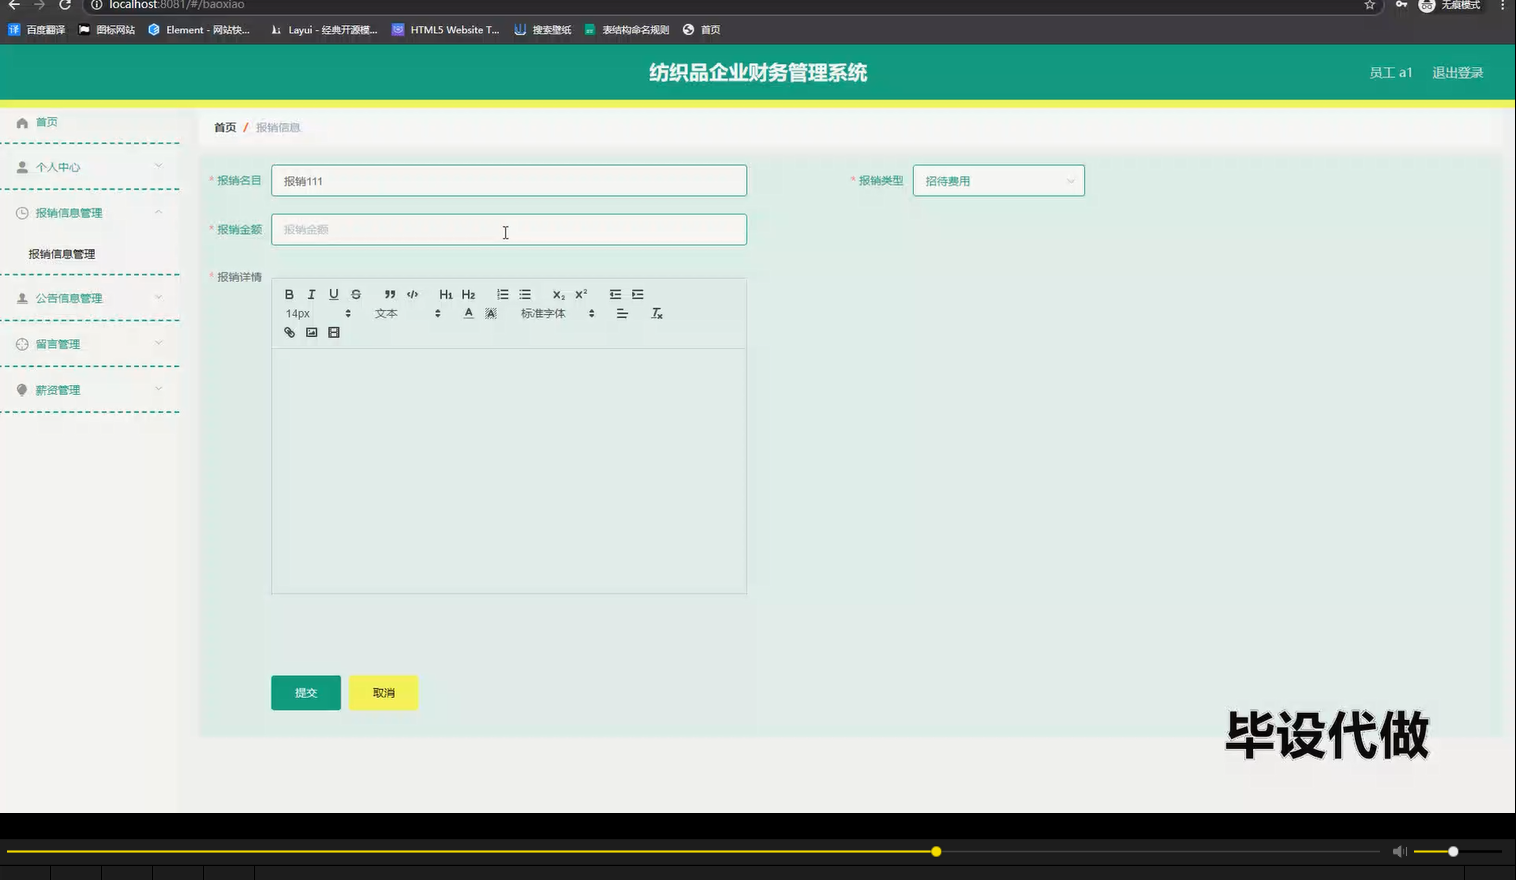Expand the 公告信息管理 sidebar menu
This screenshot has height=880, width=1516.
click(90, 298)
